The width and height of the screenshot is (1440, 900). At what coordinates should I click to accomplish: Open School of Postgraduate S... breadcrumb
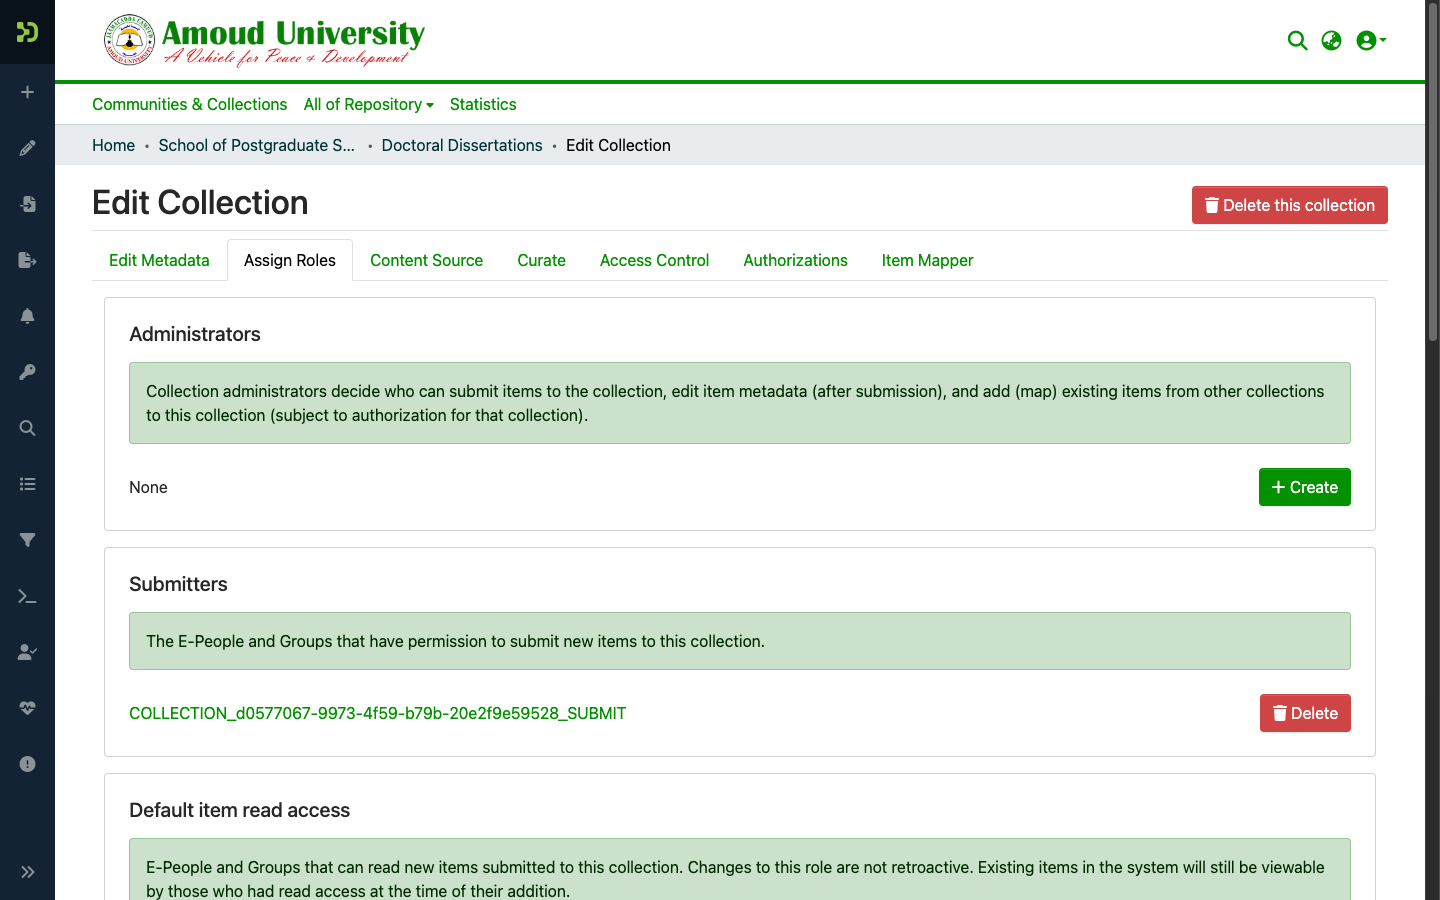click(256, 145)
